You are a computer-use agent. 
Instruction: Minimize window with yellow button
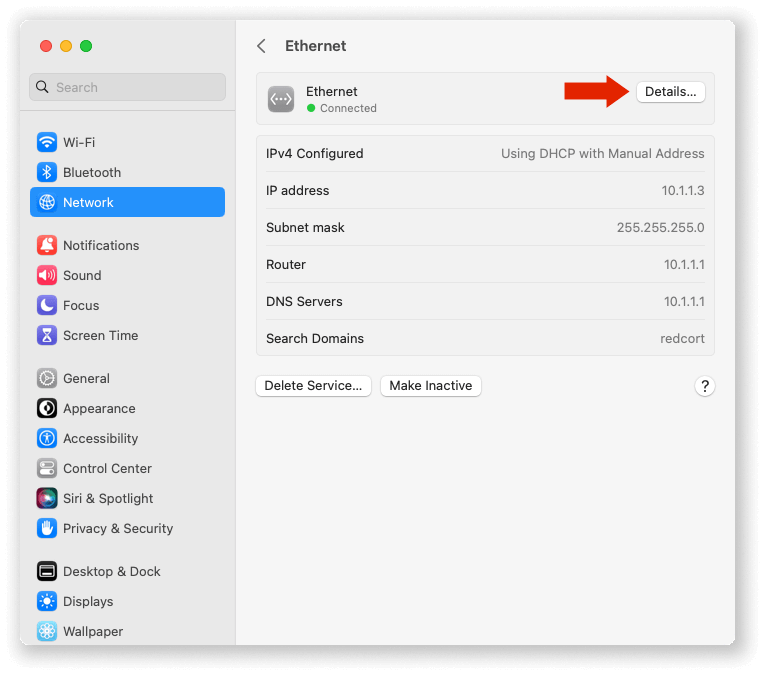pyautogui.click(x=66, y=46)
